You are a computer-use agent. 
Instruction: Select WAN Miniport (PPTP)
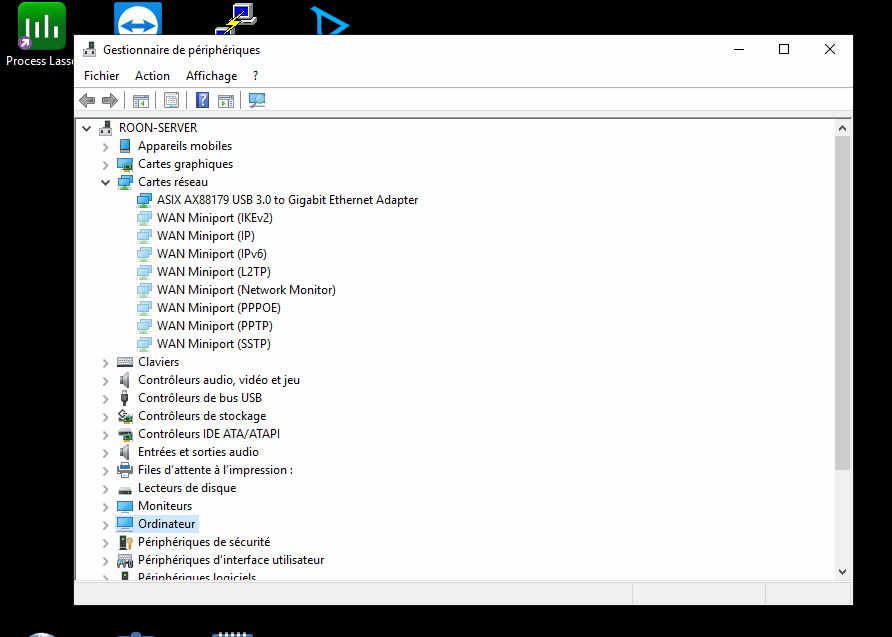point(214,326)
